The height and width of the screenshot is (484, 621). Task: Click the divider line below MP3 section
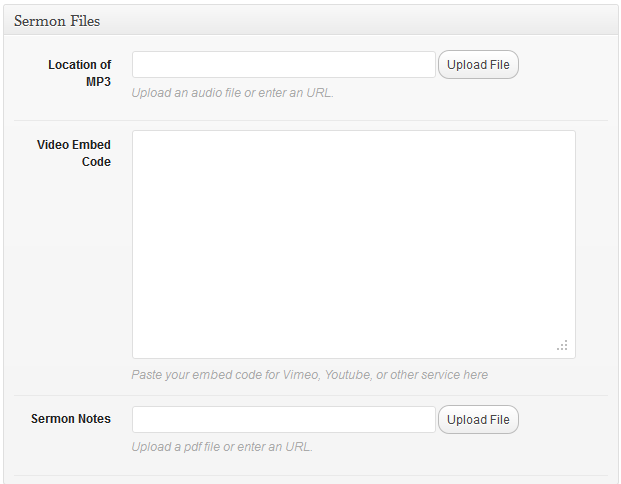[311, 120]
